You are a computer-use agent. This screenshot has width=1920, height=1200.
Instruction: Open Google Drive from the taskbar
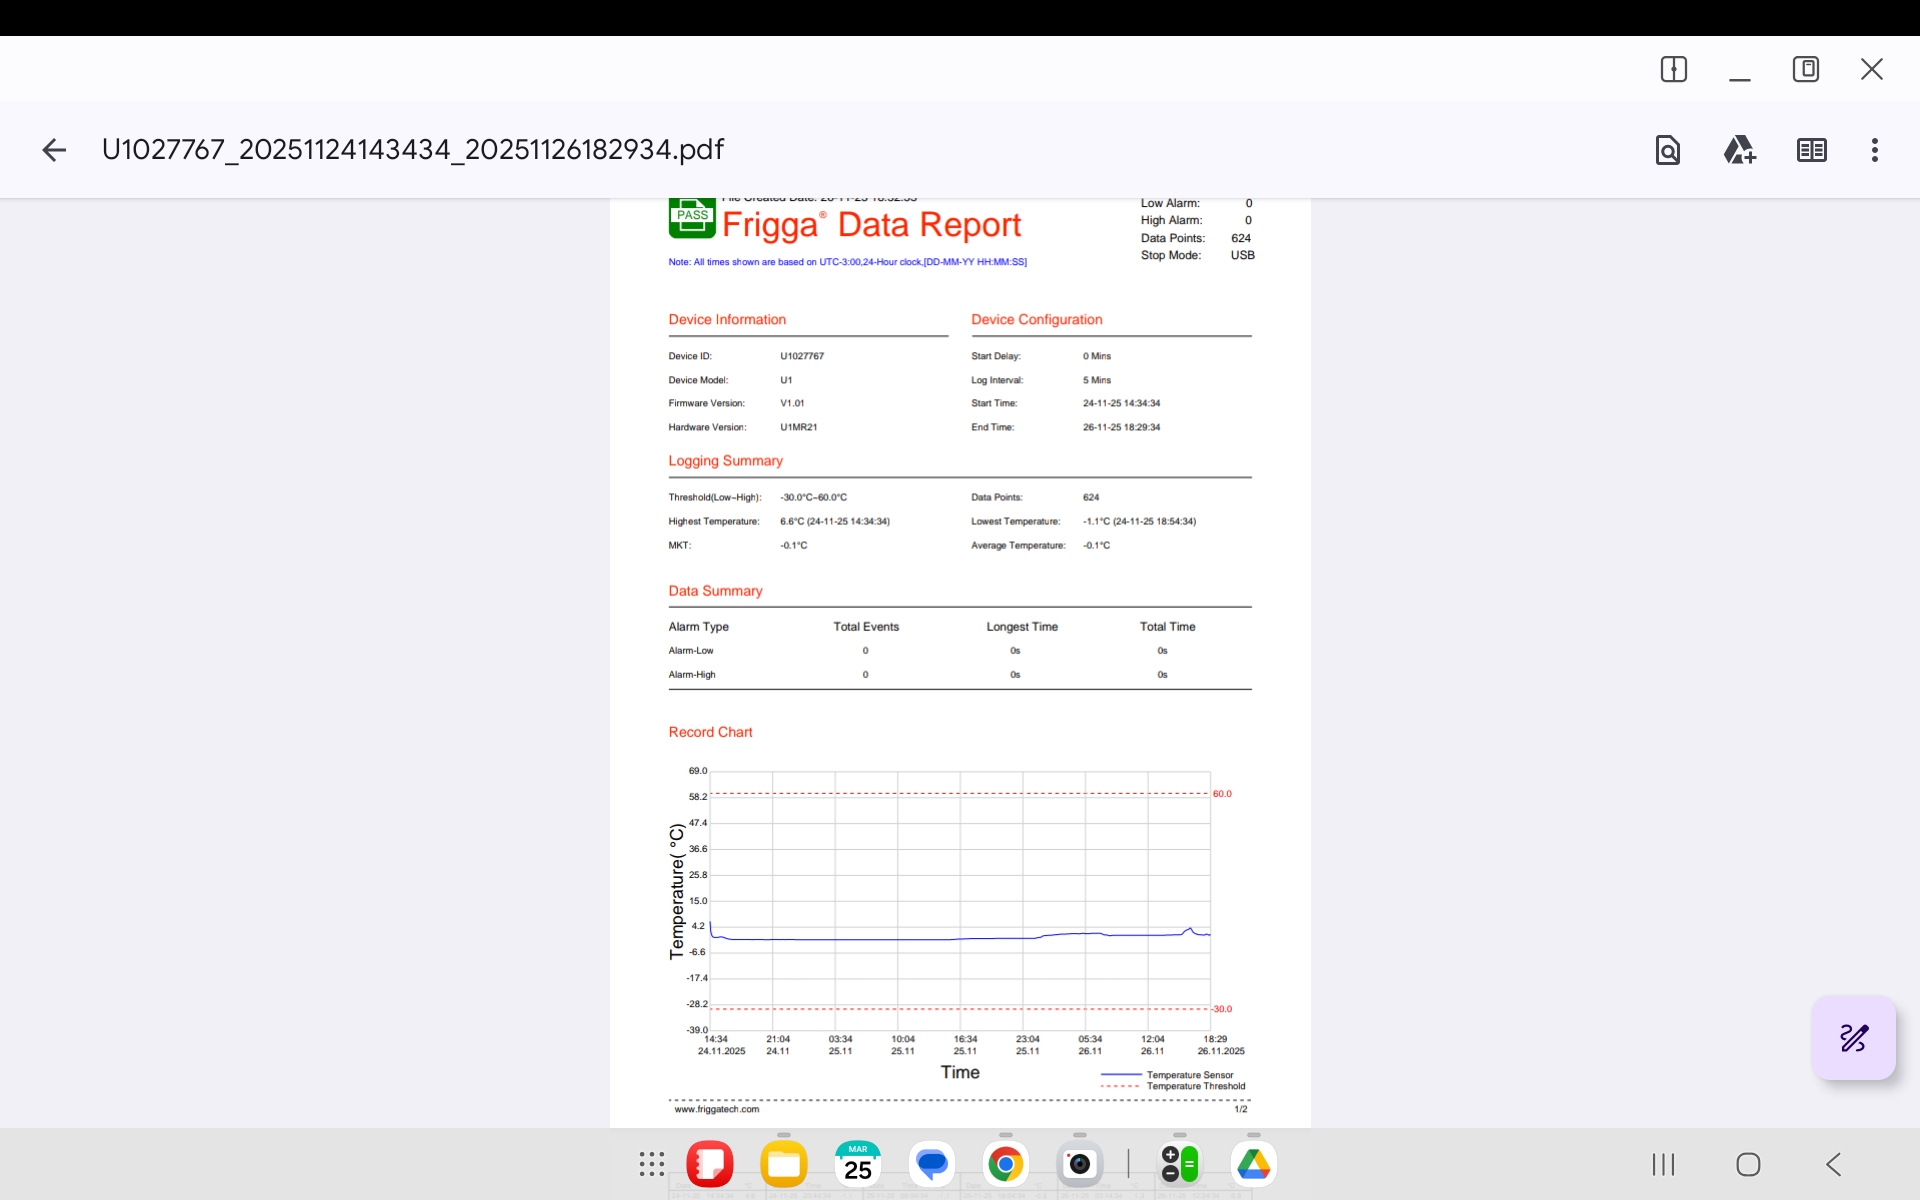tap(1254, 1164)
